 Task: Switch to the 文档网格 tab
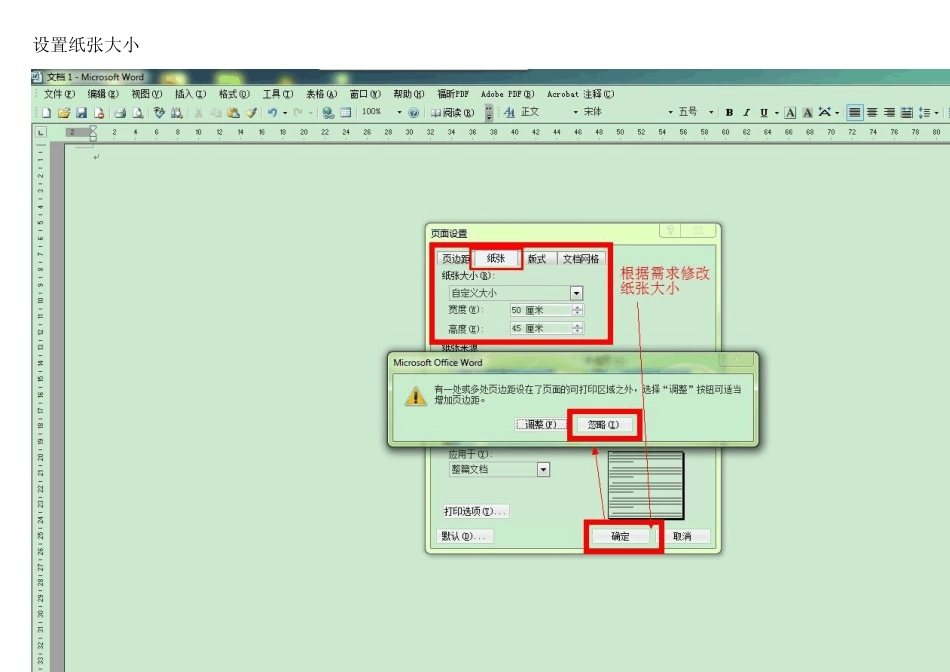tap(580, 259)
